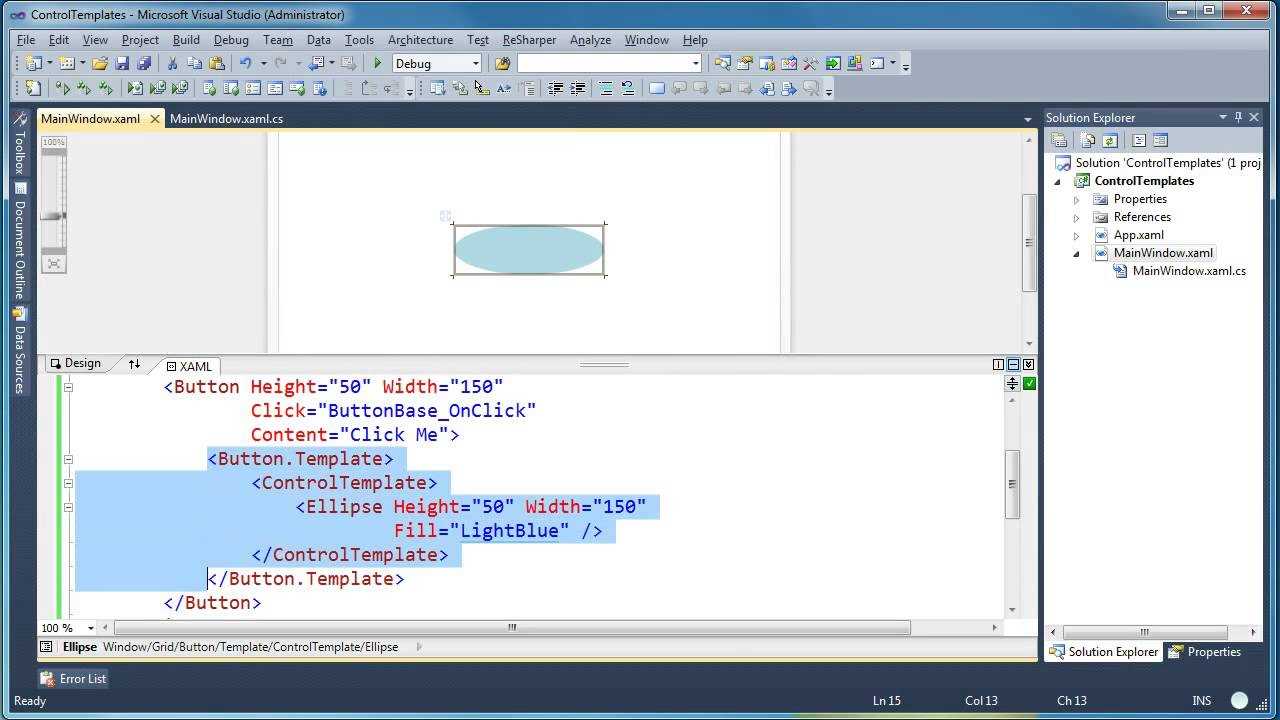The image size is (1280, 720).
Task: Collapse the ControlTemplate code region
Action: [x=68, y=483]
